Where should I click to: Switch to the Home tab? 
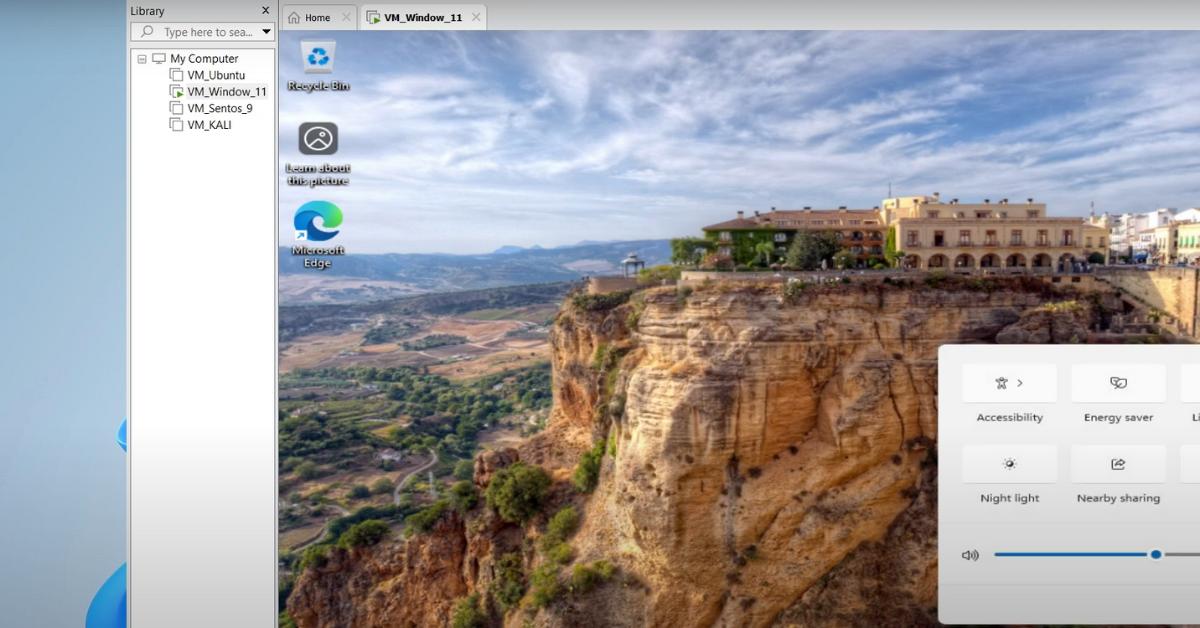point(318,17)
